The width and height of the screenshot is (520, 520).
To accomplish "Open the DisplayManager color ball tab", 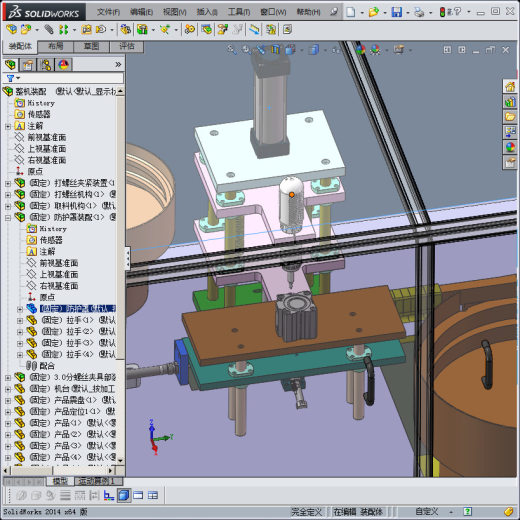I will [63, 64].
